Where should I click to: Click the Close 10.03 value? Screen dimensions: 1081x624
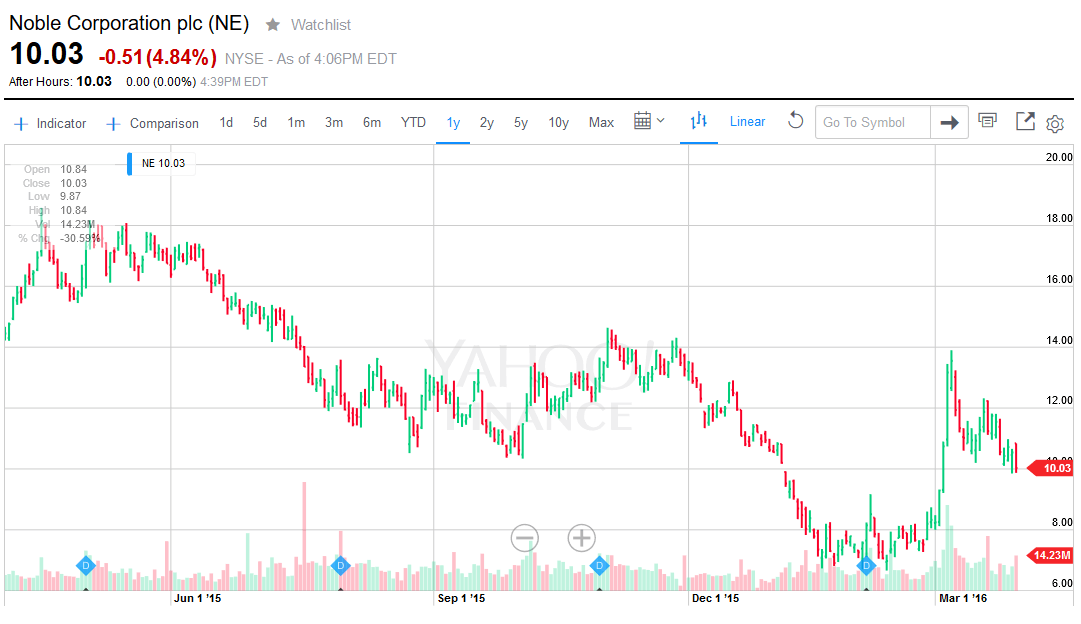click(73, 183)
